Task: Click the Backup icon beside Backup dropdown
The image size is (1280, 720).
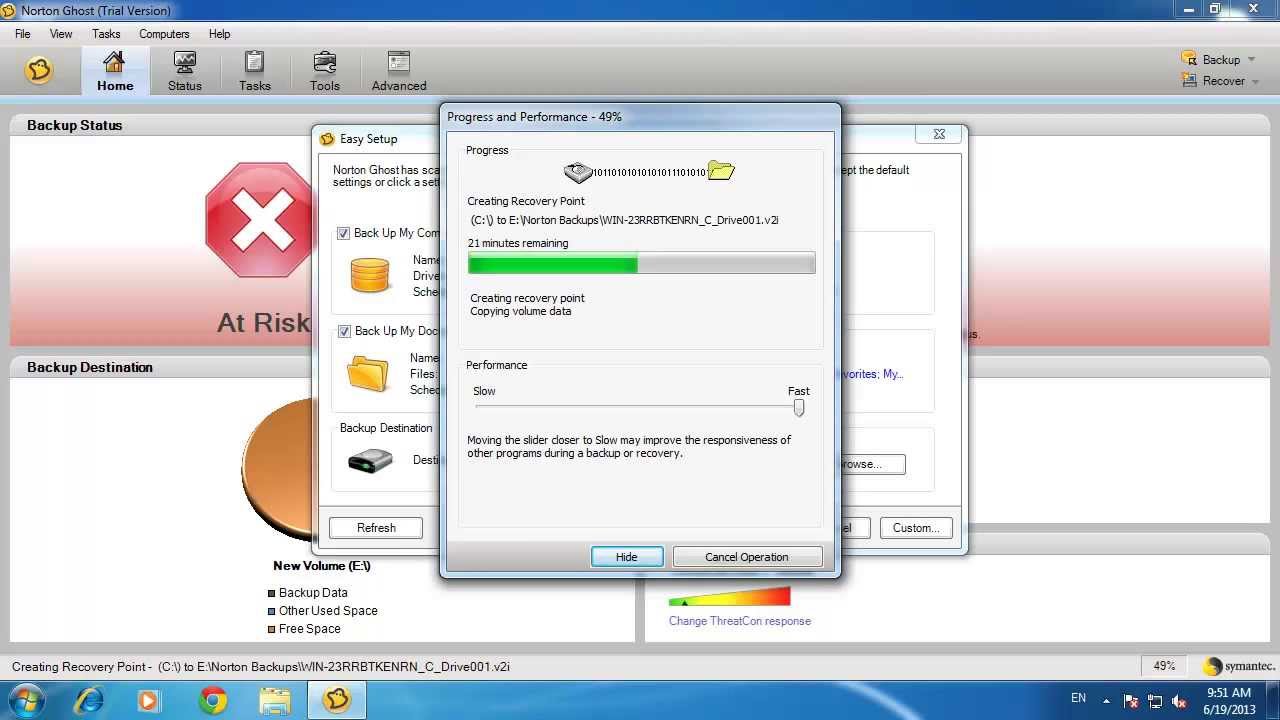Action: (1189, 59)
